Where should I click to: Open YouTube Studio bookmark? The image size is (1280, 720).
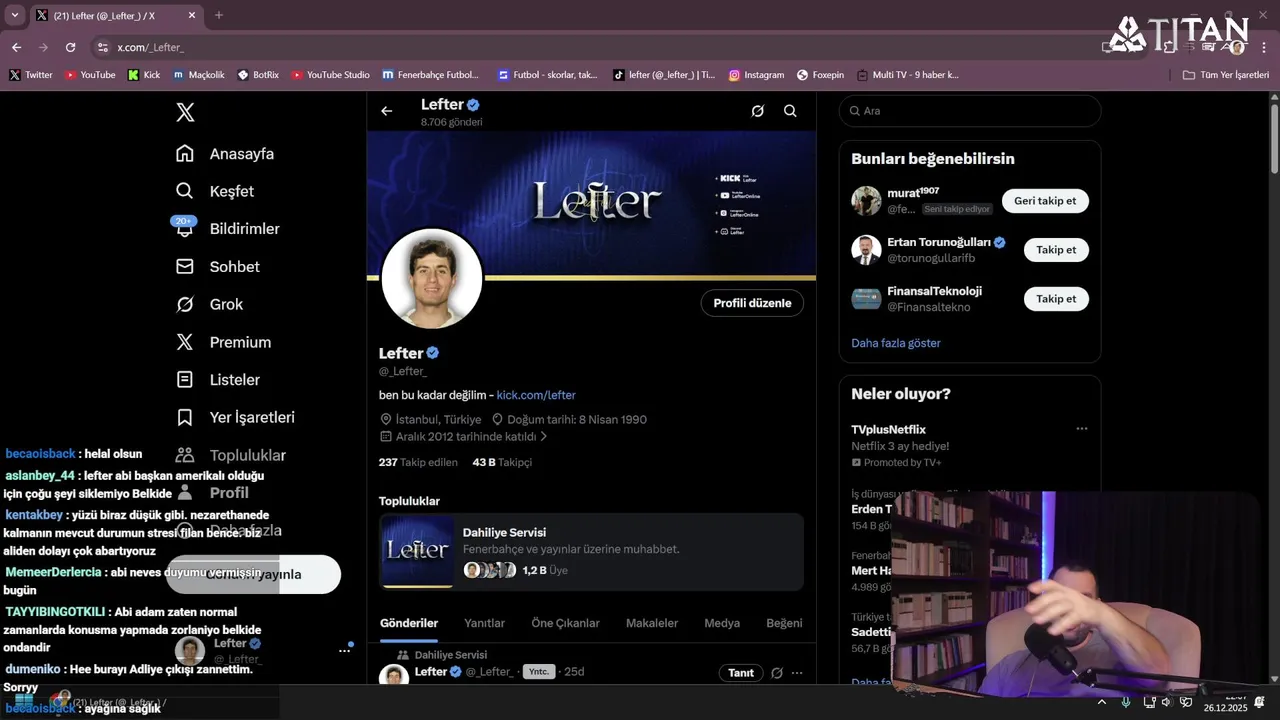point(330,75)
